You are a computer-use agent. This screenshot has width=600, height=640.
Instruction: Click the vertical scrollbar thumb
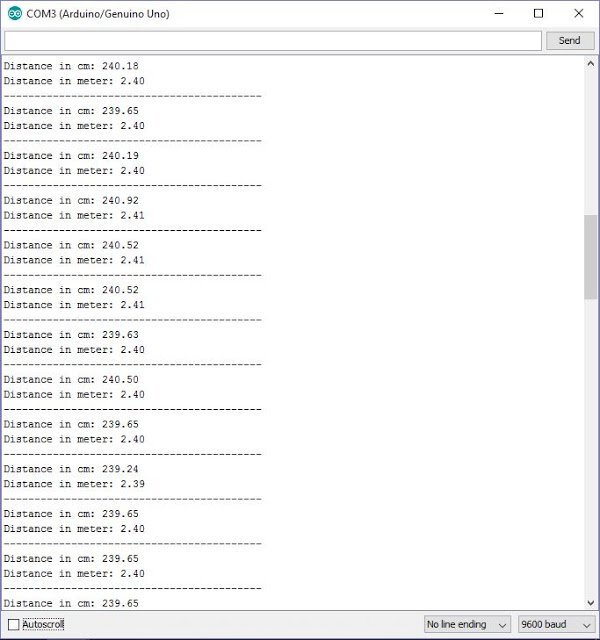590,257
